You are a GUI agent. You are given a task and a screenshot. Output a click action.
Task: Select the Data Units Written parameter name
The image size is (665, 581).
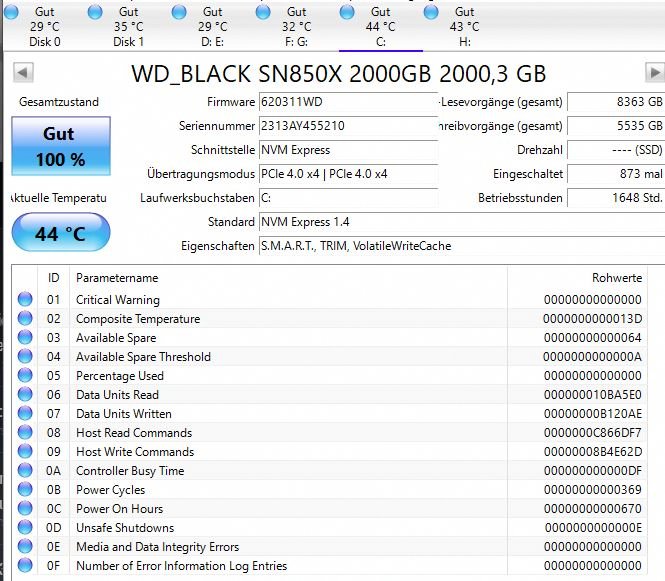[x=124, y=414]
